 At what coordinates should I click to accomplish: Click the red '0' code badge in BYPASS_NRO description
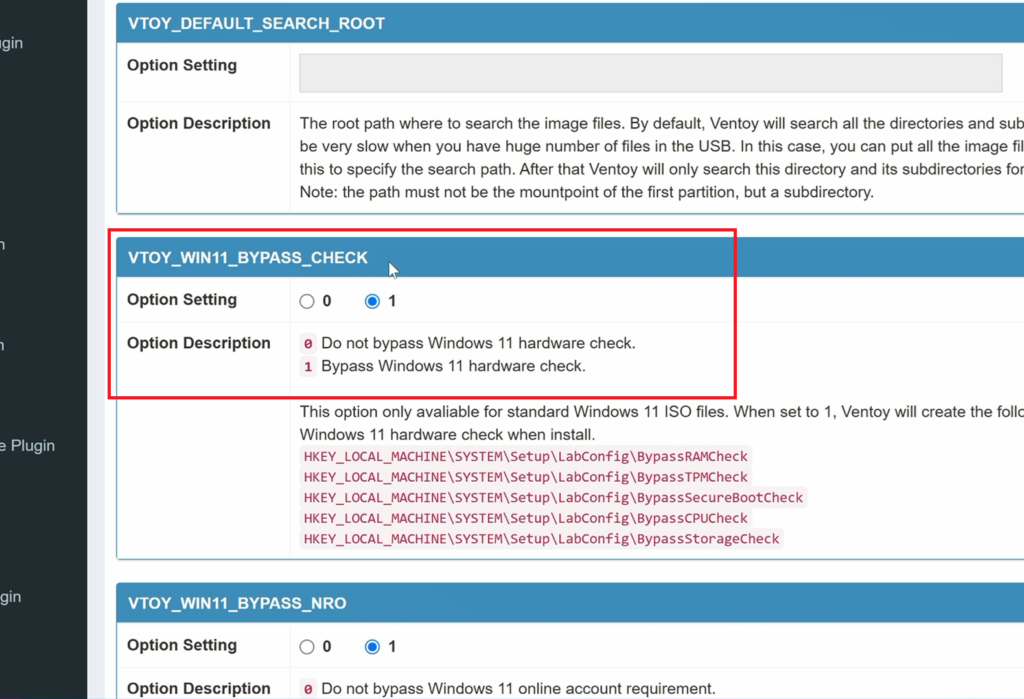[x=308, y=689]
